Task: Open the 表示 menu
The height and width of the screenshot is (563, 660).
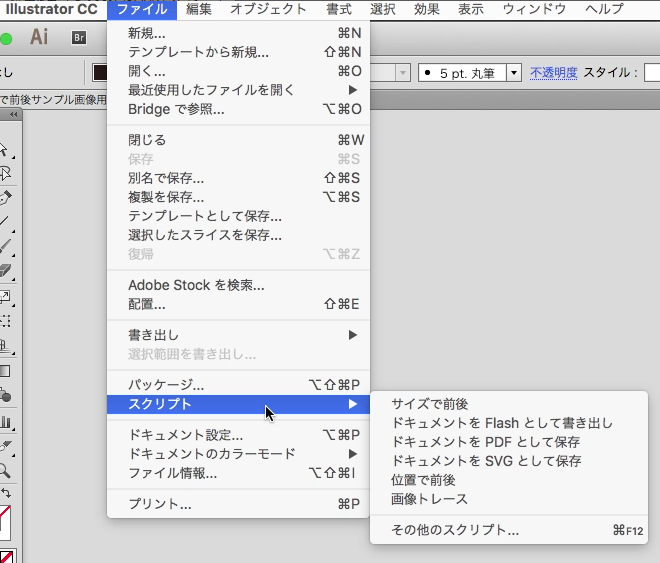Action: [471, 9]
